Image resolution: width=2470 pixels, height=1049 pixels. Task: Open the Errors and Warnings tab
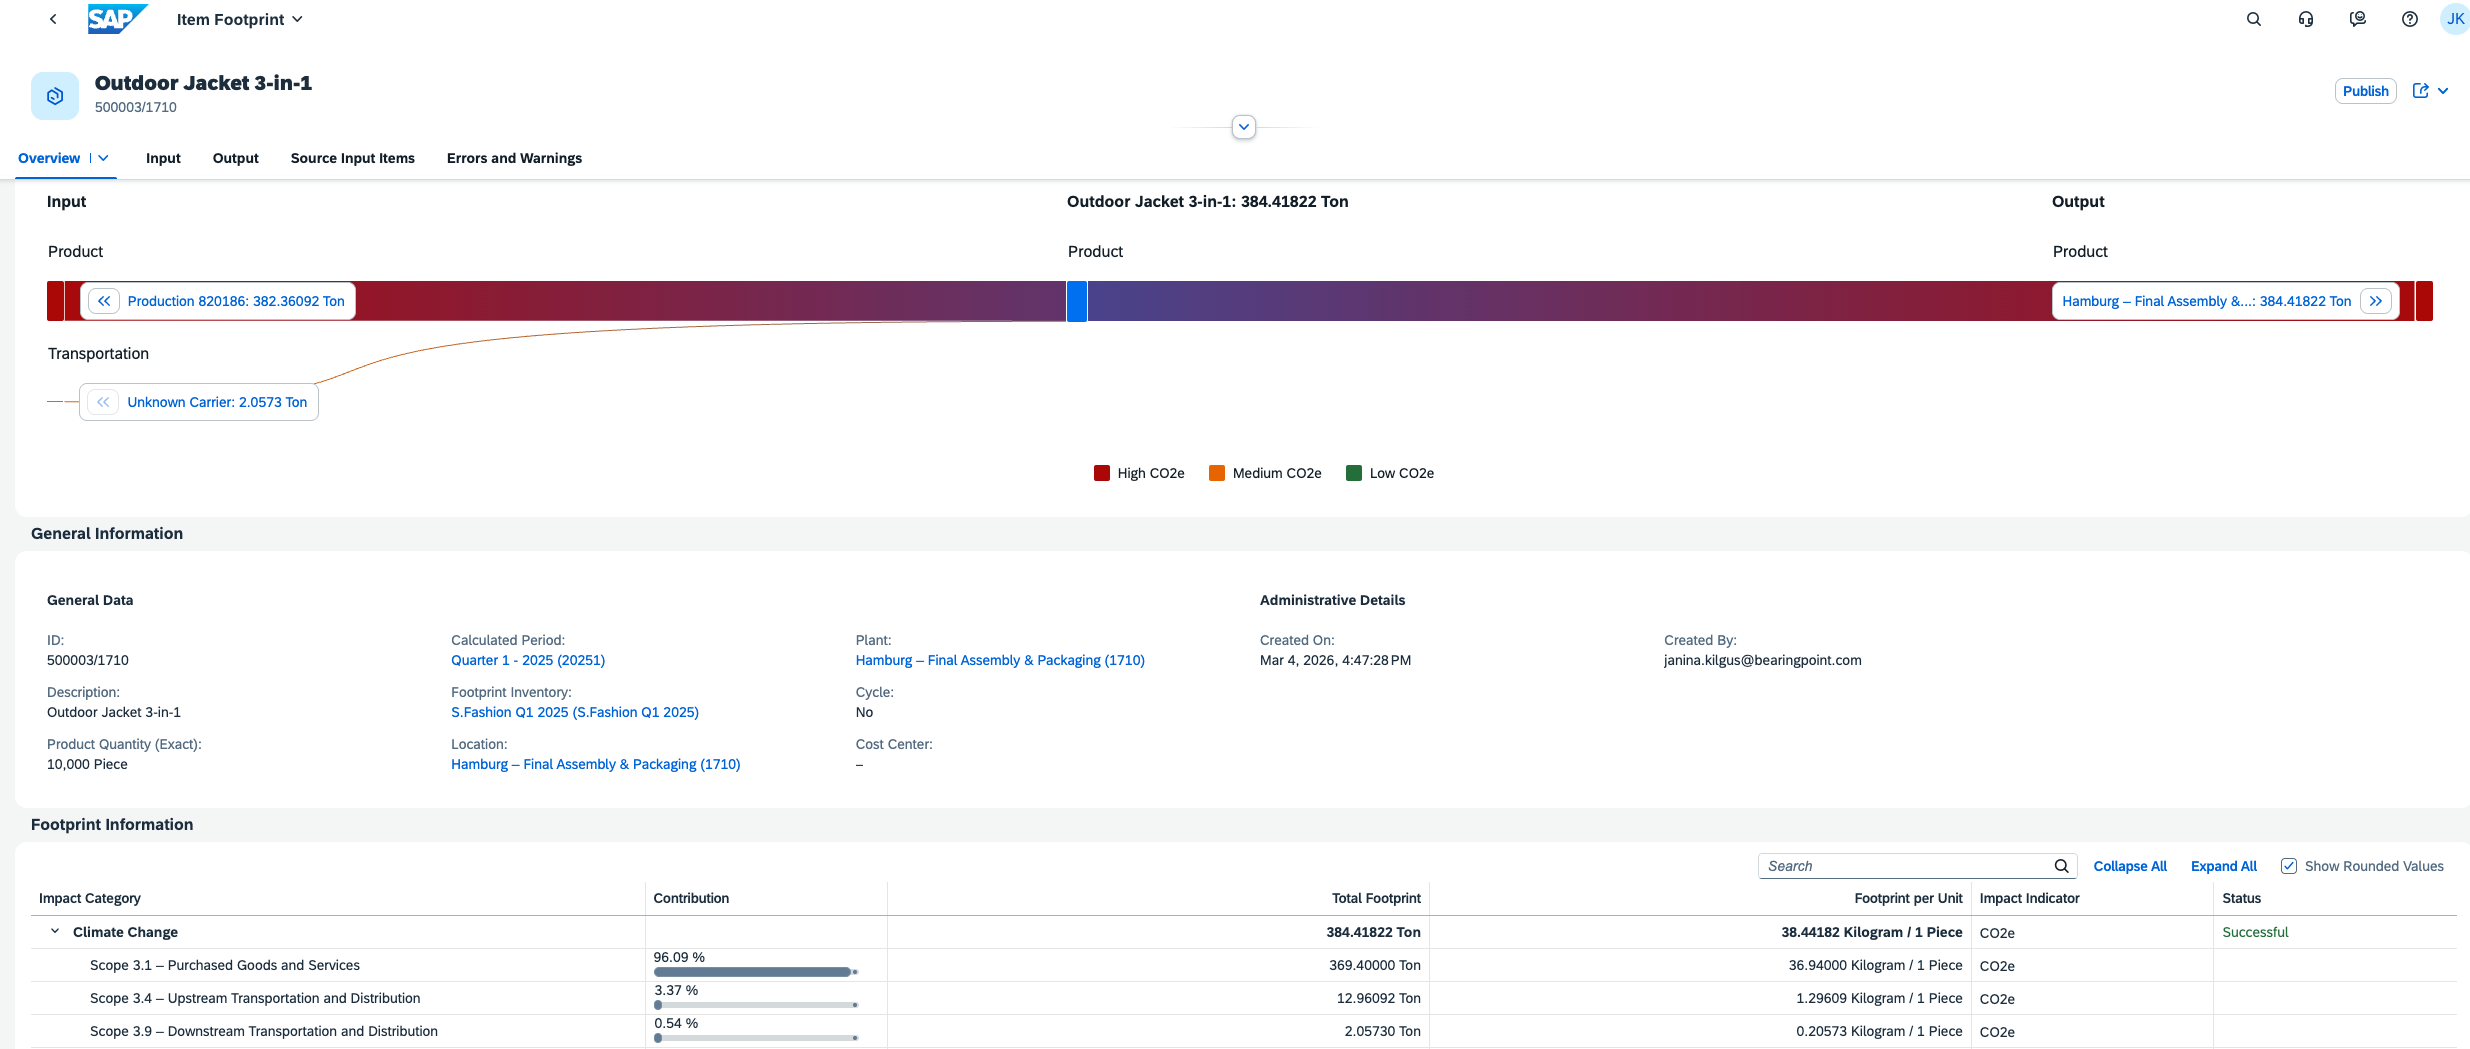point(514,158)
